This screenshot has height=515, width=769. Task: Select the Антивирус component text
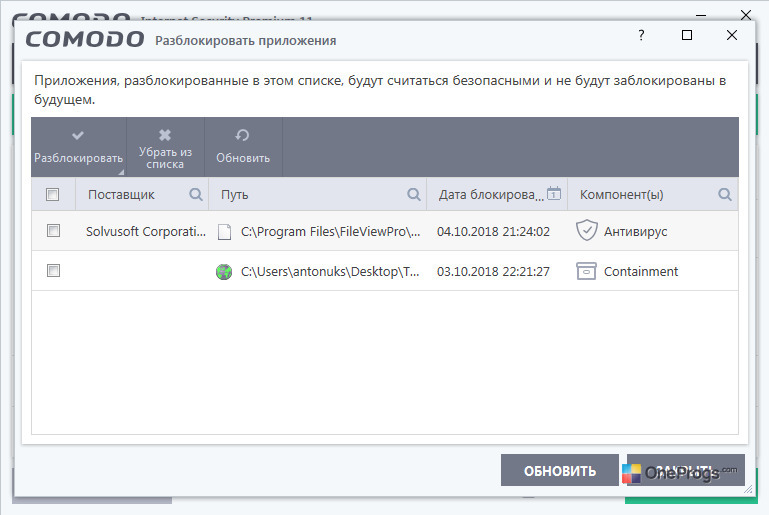(x=636, y=232)
